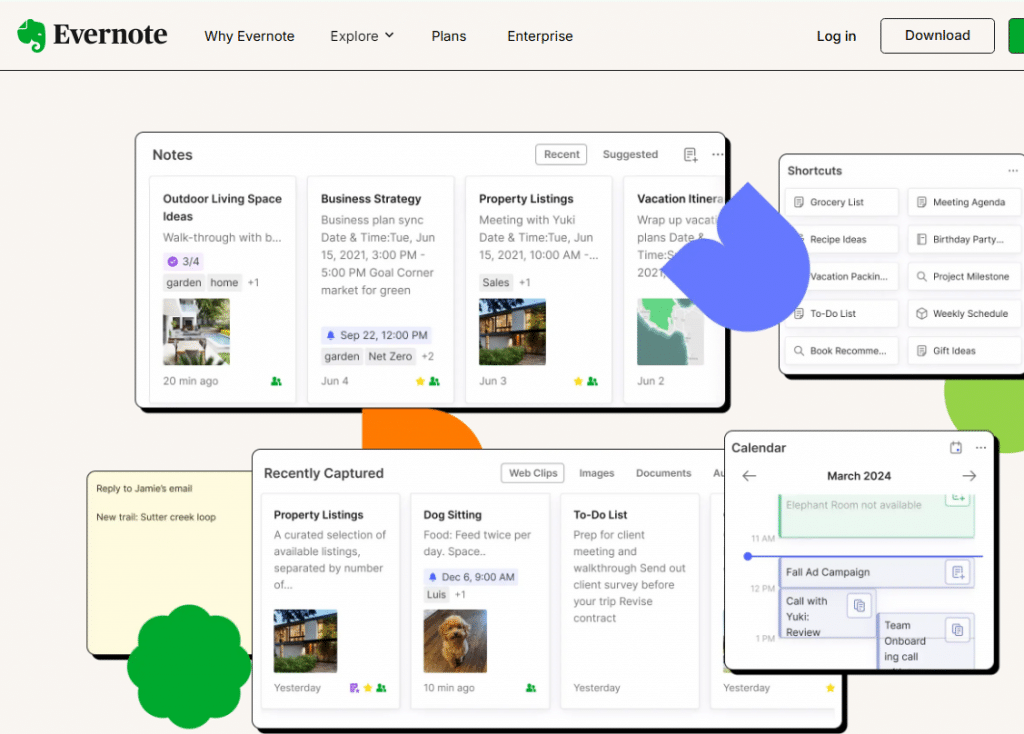Click the Net Zero tag
Screen dimensions: 1024x734
(390, 356)
